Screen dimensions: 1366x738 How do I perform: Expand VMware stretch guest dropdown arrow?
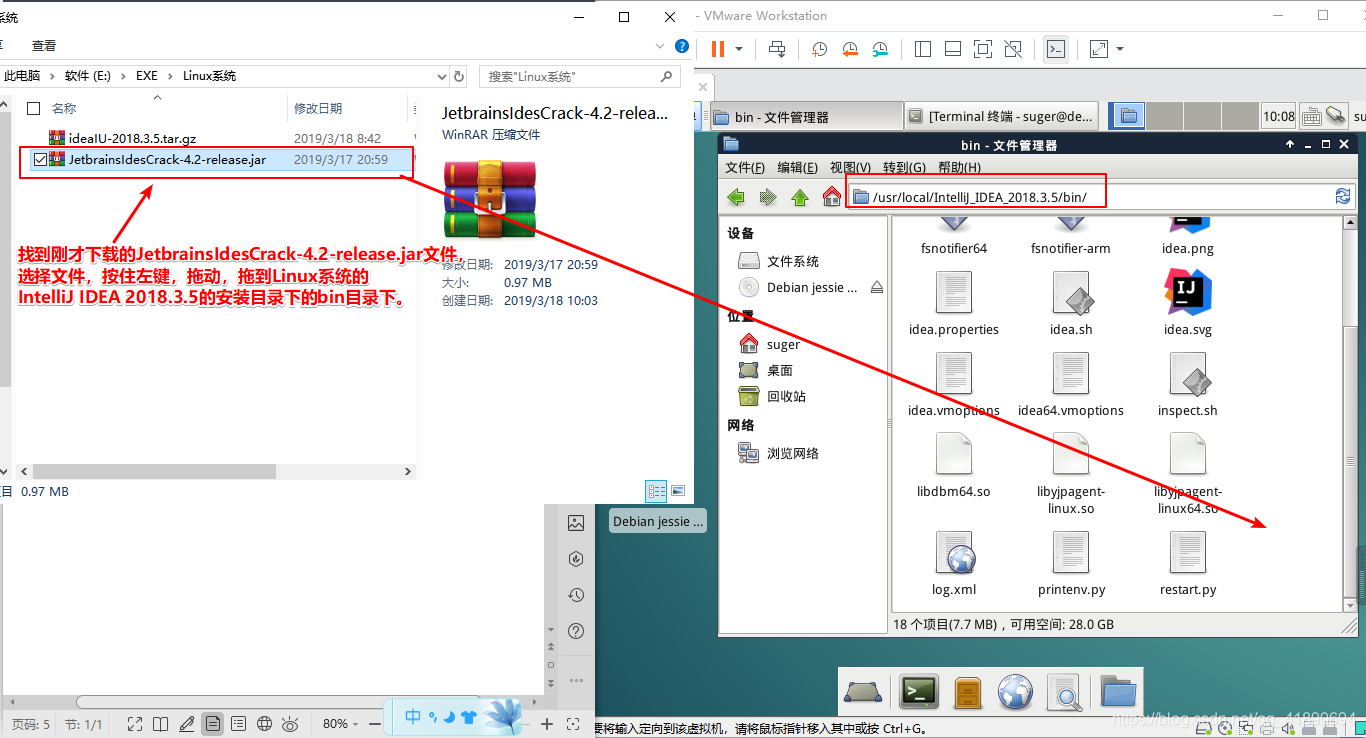coord(1120,49)
